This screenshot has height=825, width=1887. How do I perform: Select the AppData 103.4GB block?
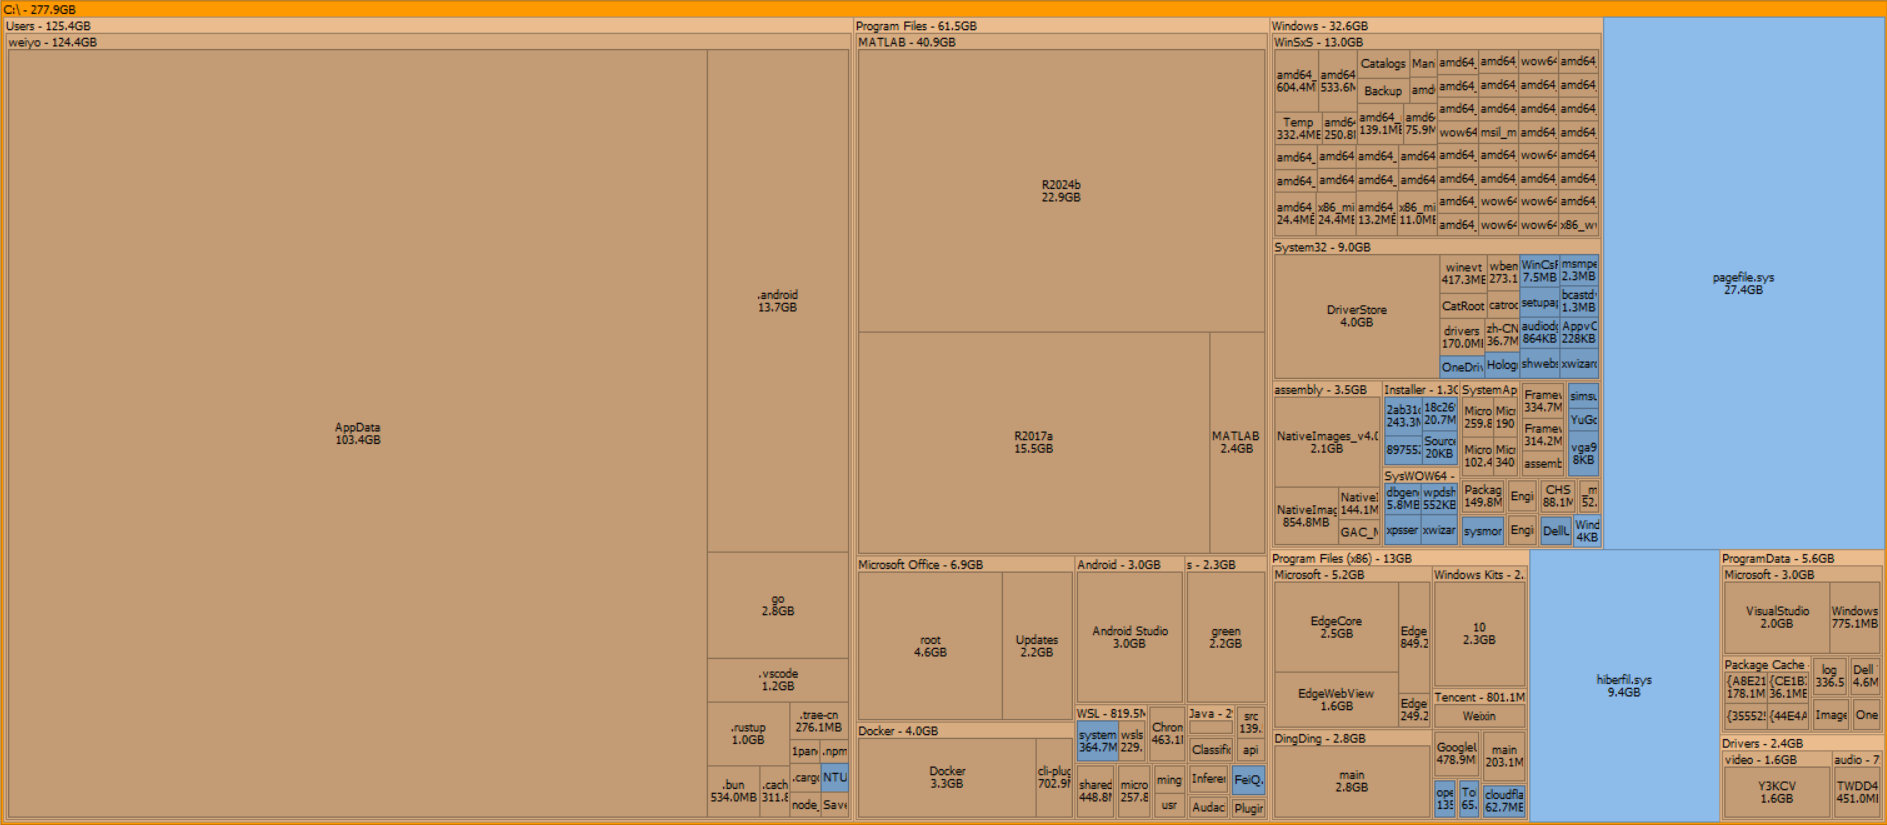[x=357, y=433]
